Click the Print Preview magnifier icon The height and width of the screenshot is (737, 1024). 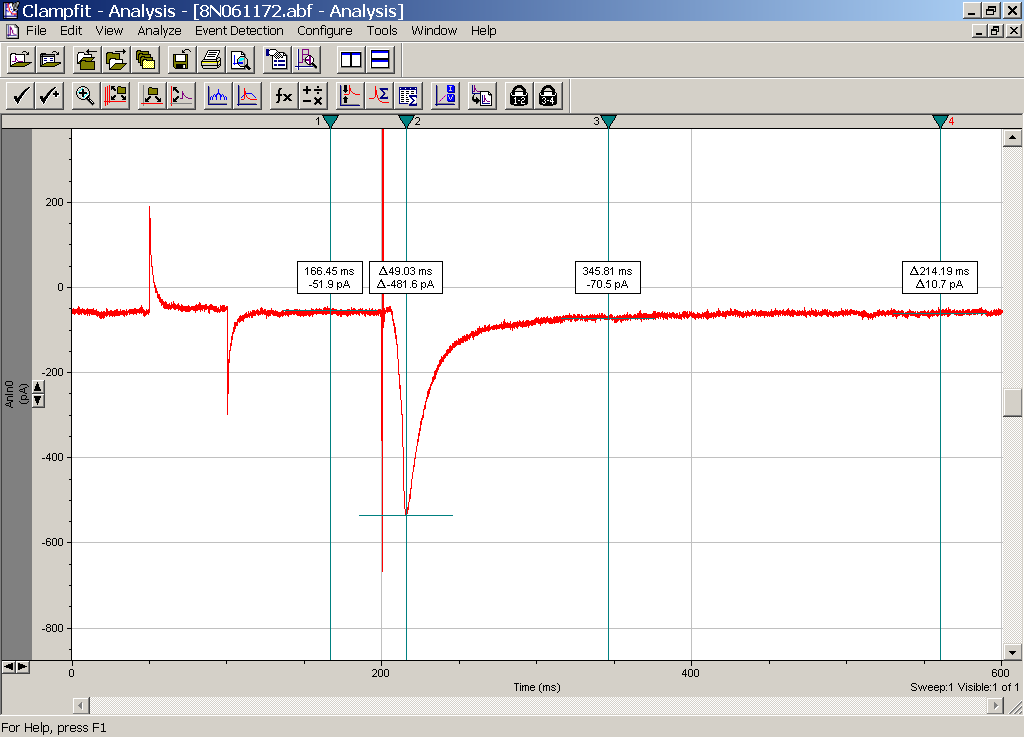(240, 60)
